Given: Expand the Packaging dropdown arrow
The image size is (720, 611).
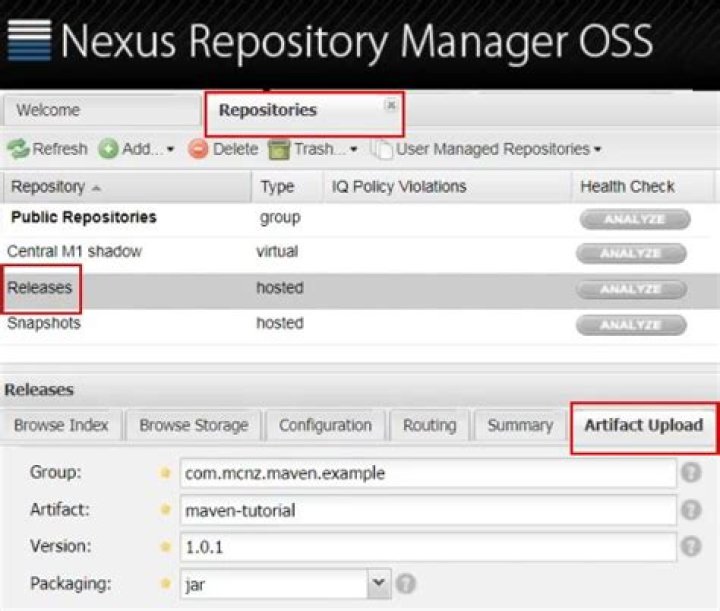Looking at the screenshot, I should coord(378,583).
